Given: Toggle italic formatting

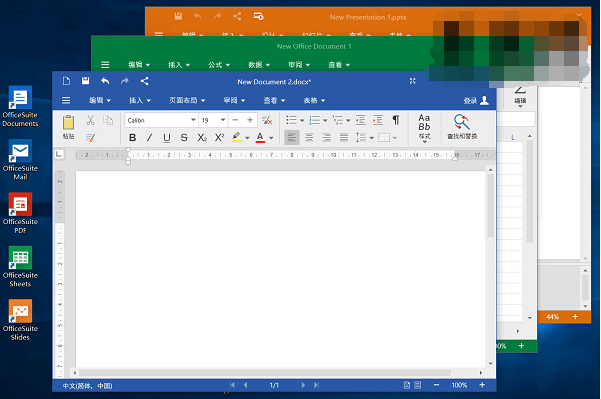Looking at the screenshot, I should coord(149,137).
